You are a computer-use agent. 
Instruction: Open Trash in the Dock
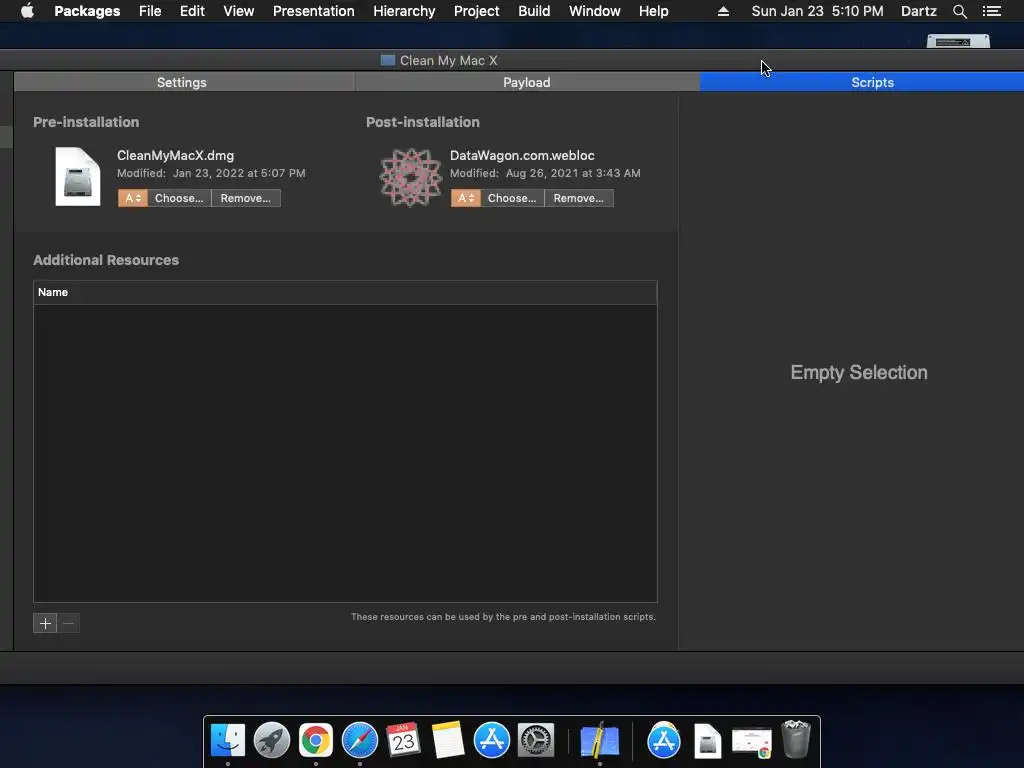796,739
